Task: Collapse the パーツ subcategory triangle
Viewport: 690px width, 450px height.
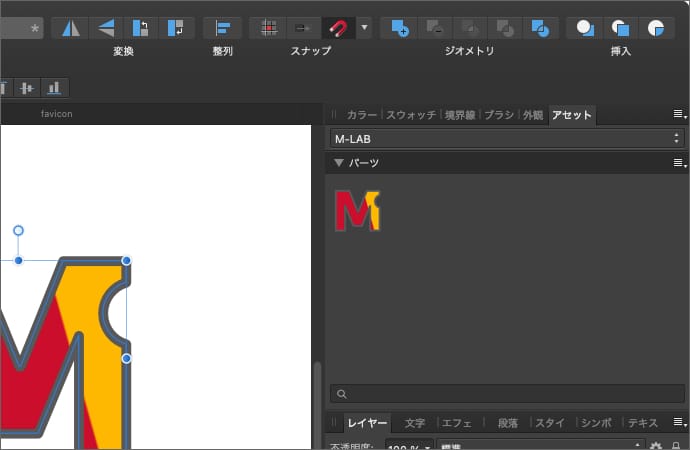Action: pos(339,163)
